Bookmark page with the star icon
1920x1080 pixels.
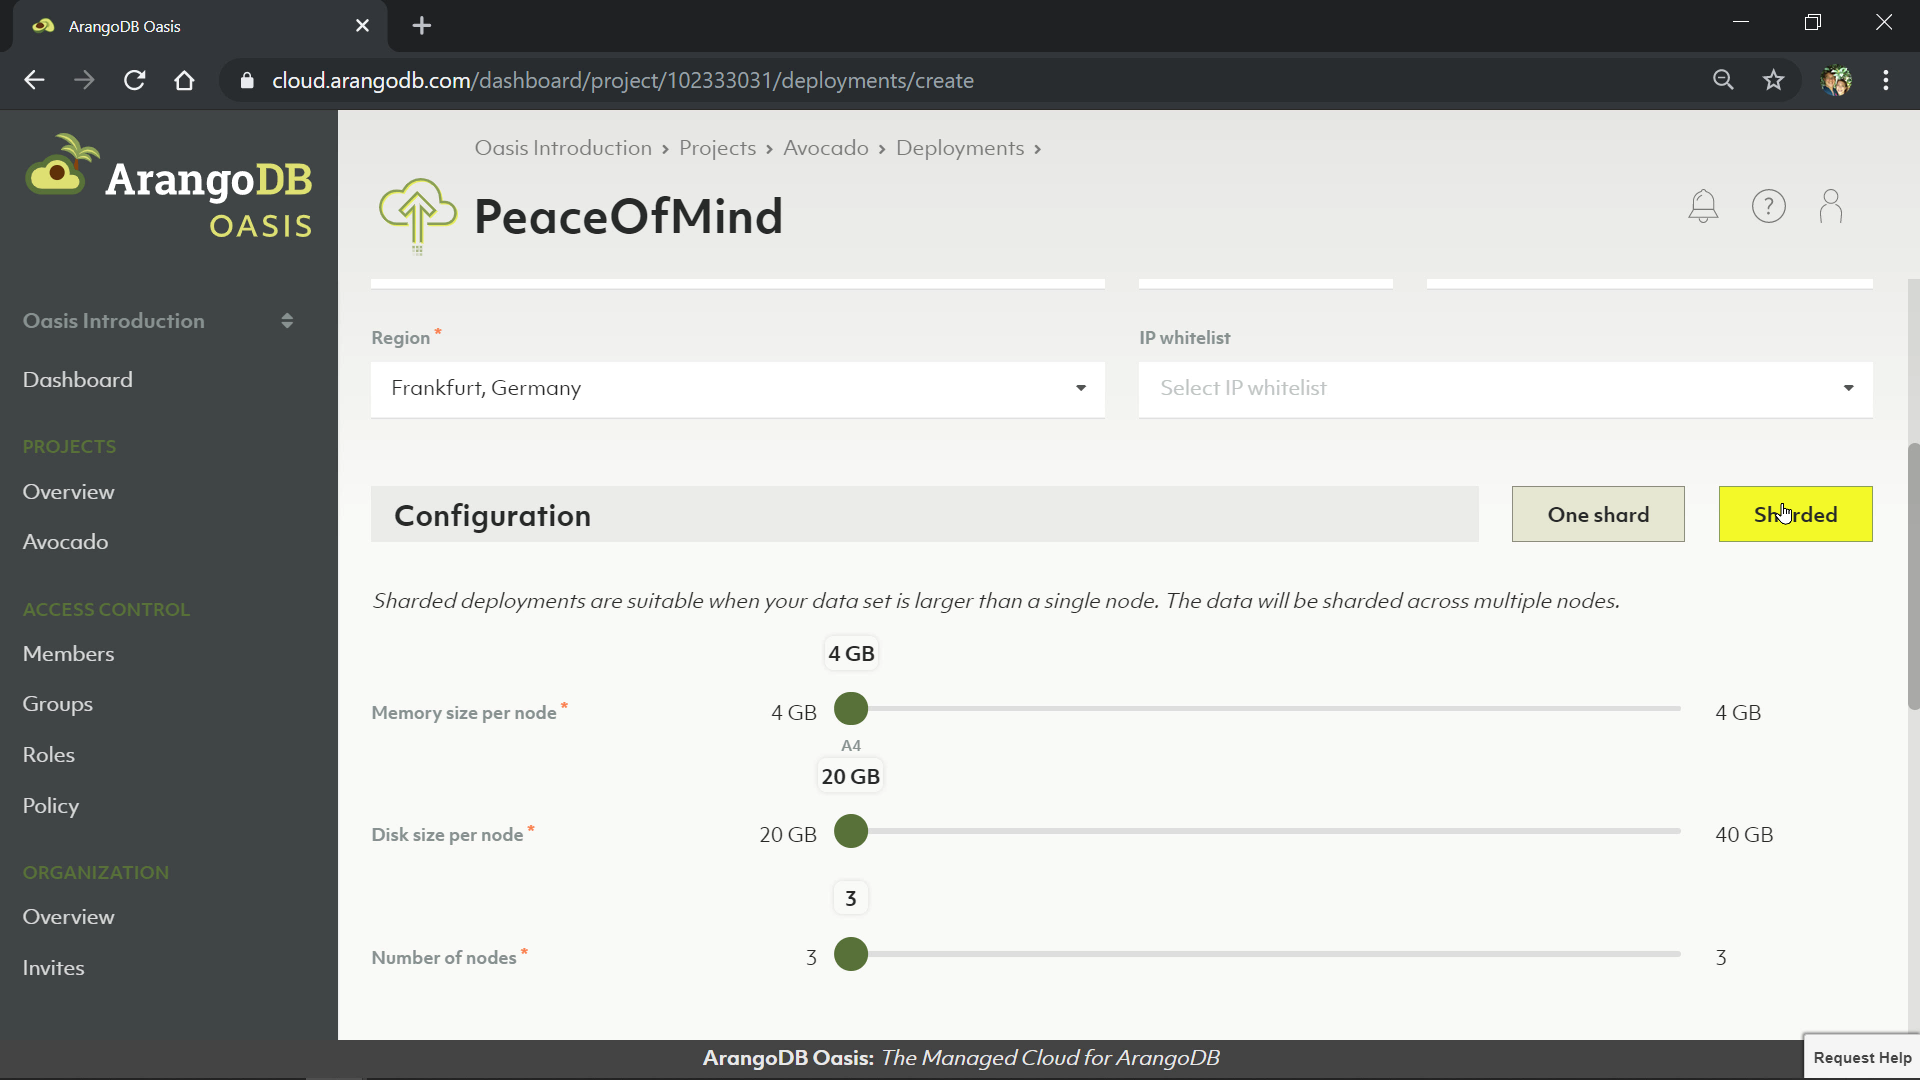[x=1773, y=80]
